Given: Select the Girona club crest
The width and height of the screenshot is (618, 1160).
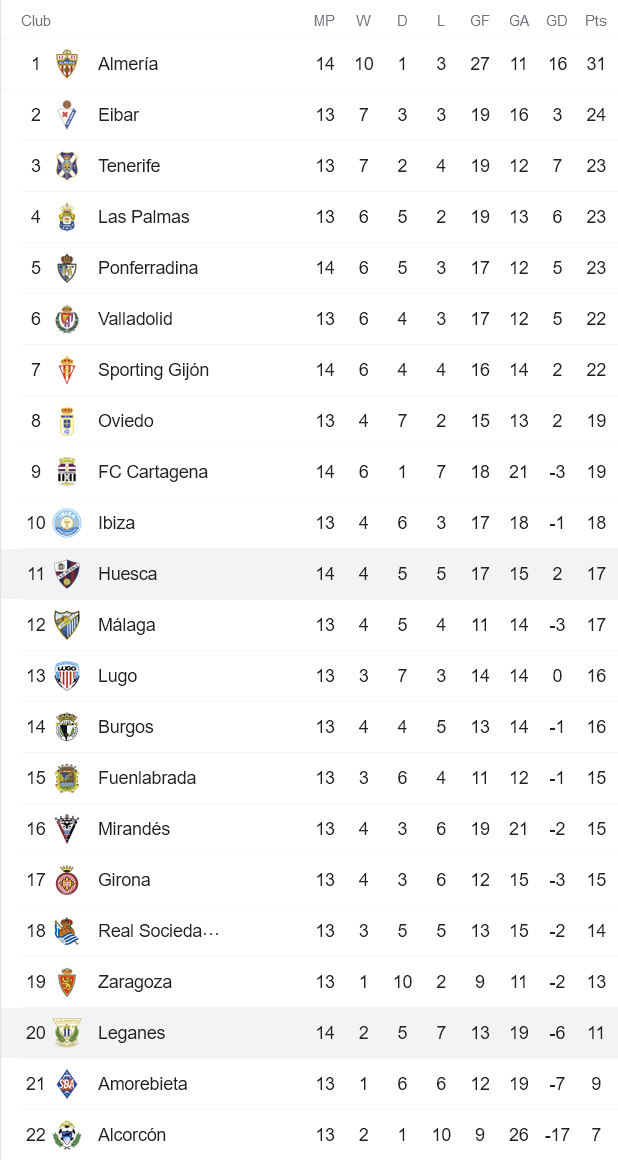Looking at the screenshot, I should click(68, 879).
